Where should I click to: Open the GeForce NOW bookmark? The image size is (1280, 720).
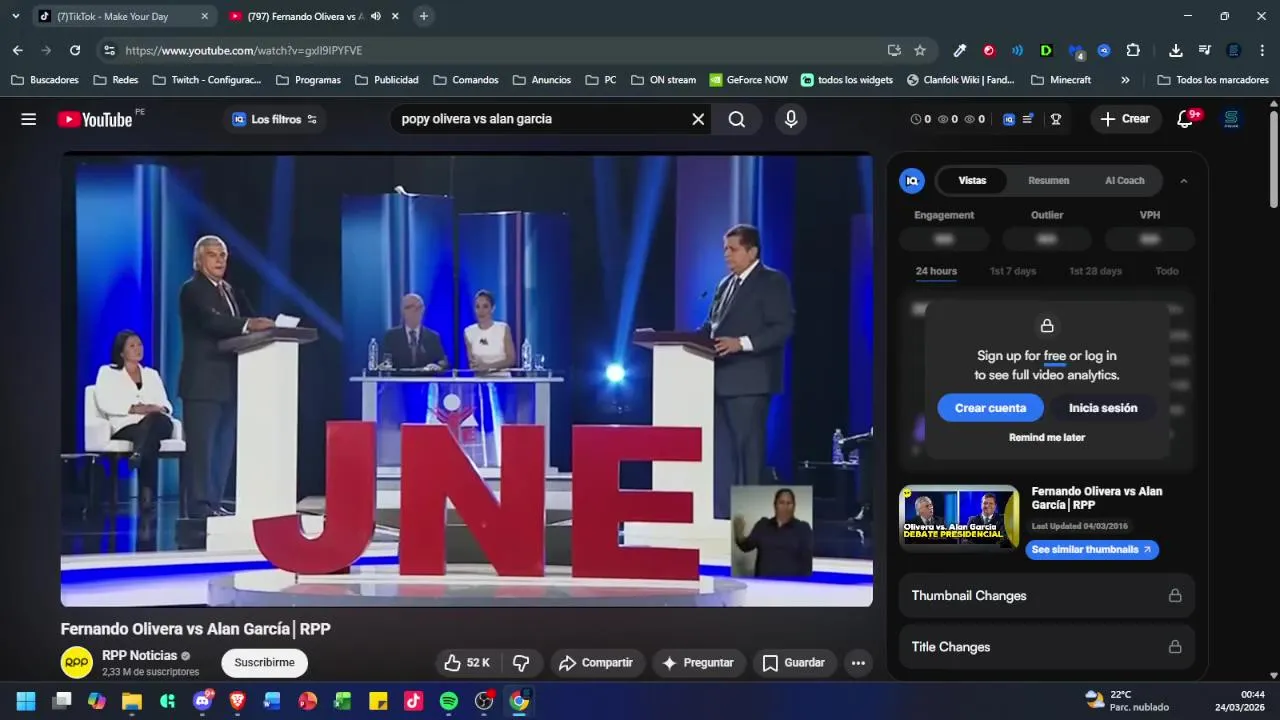pyautogui.click(x=749, y=80)
